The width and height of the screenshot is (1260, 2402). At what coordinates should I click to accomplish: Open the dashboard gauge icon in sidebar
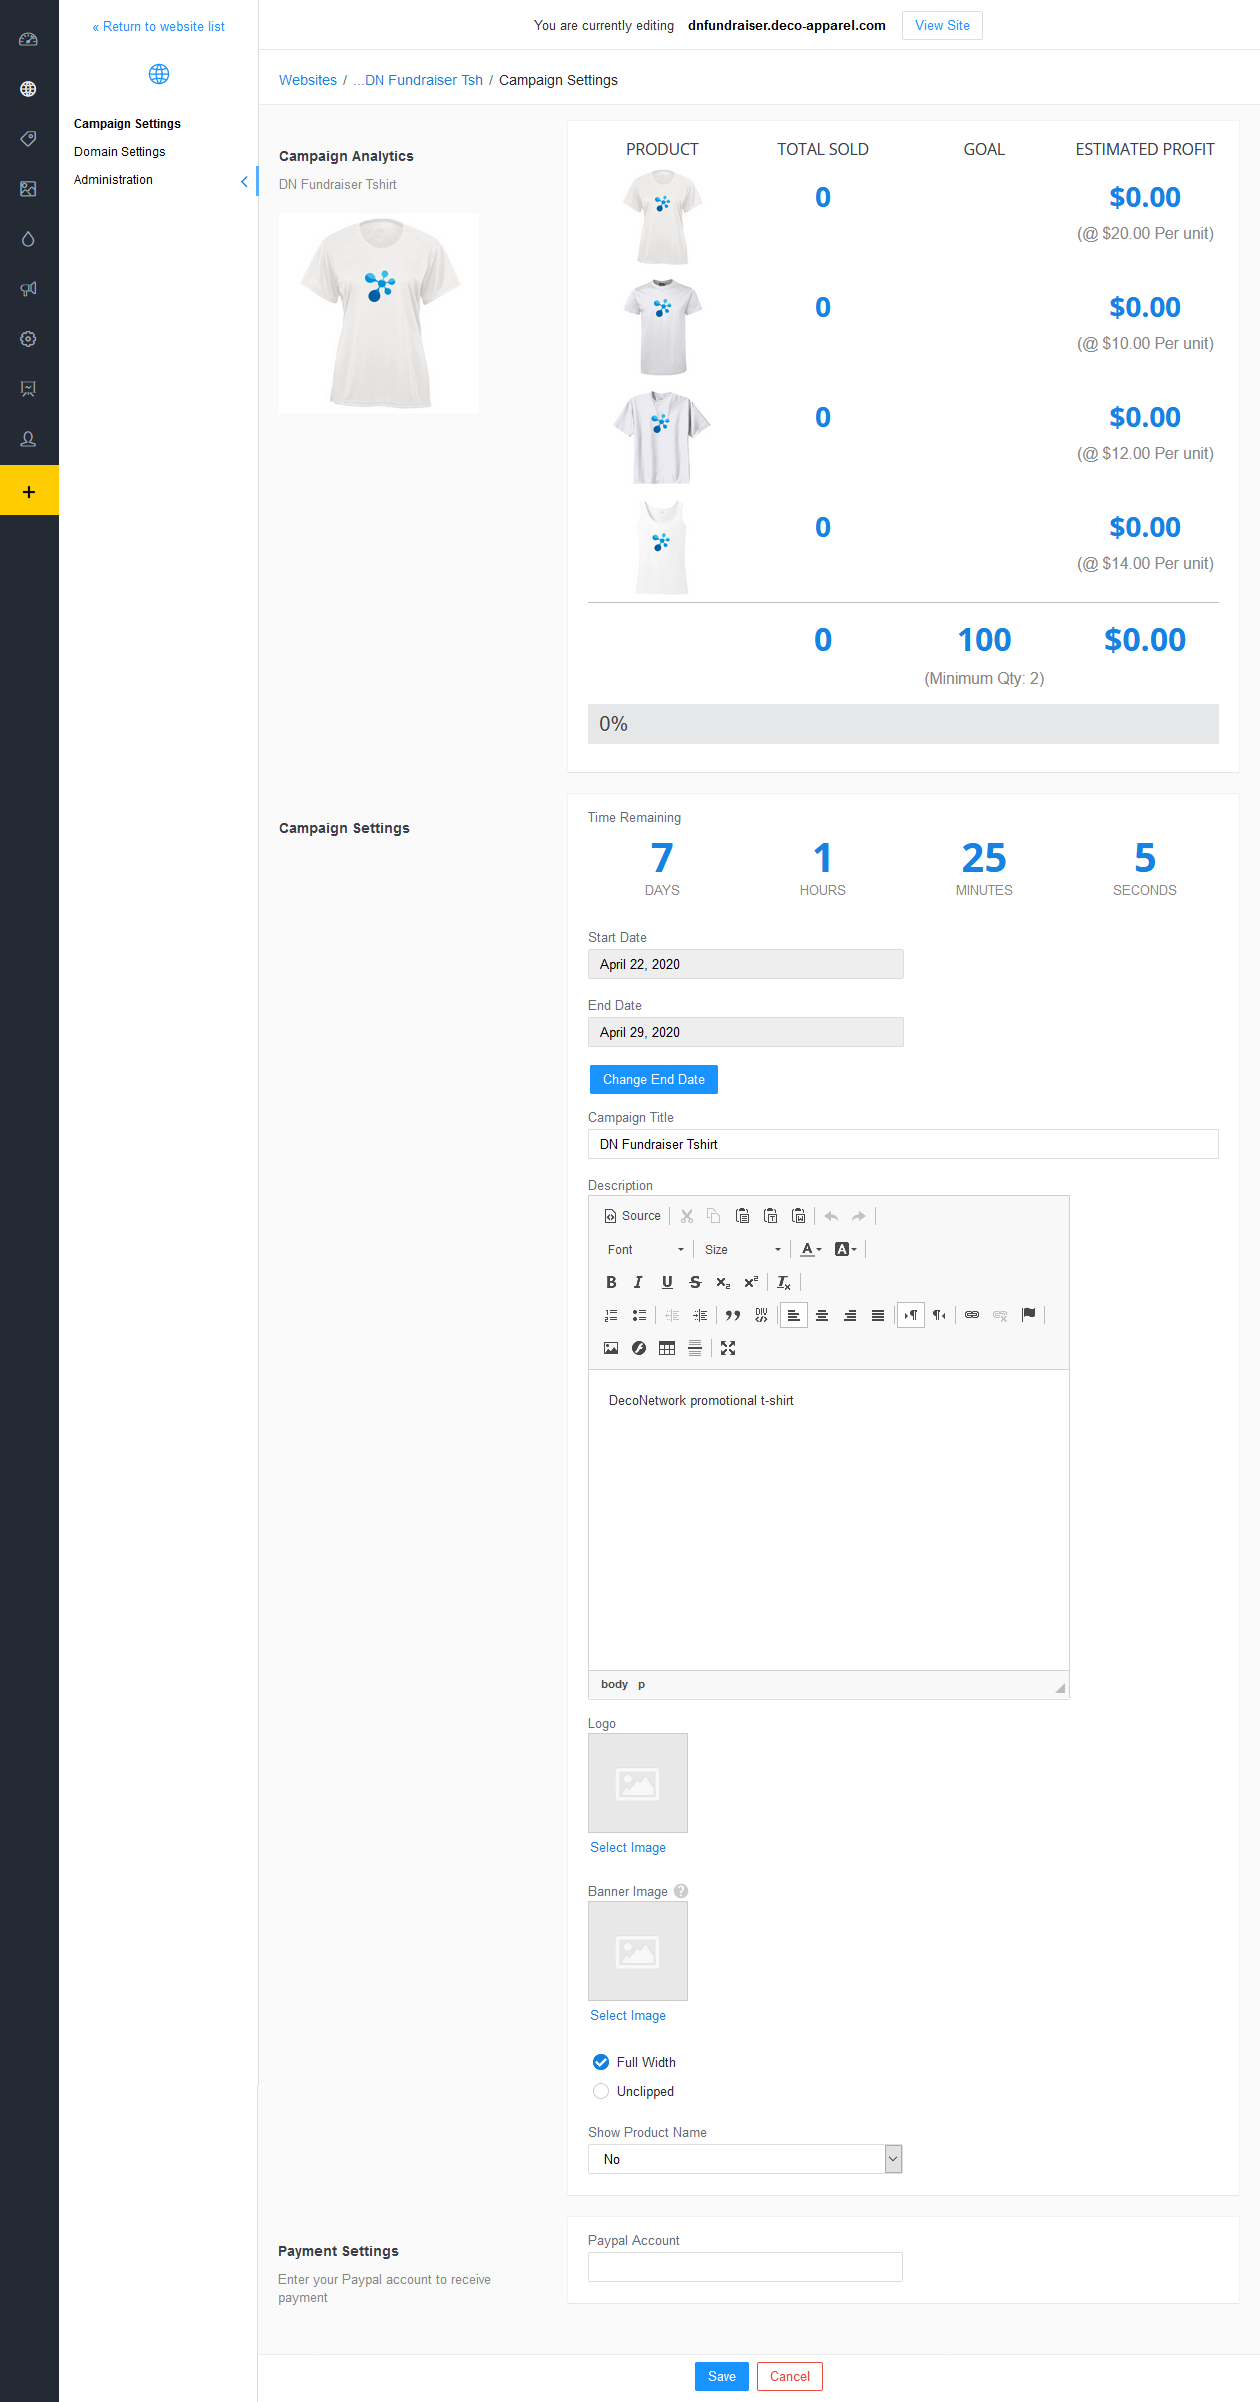28,39
